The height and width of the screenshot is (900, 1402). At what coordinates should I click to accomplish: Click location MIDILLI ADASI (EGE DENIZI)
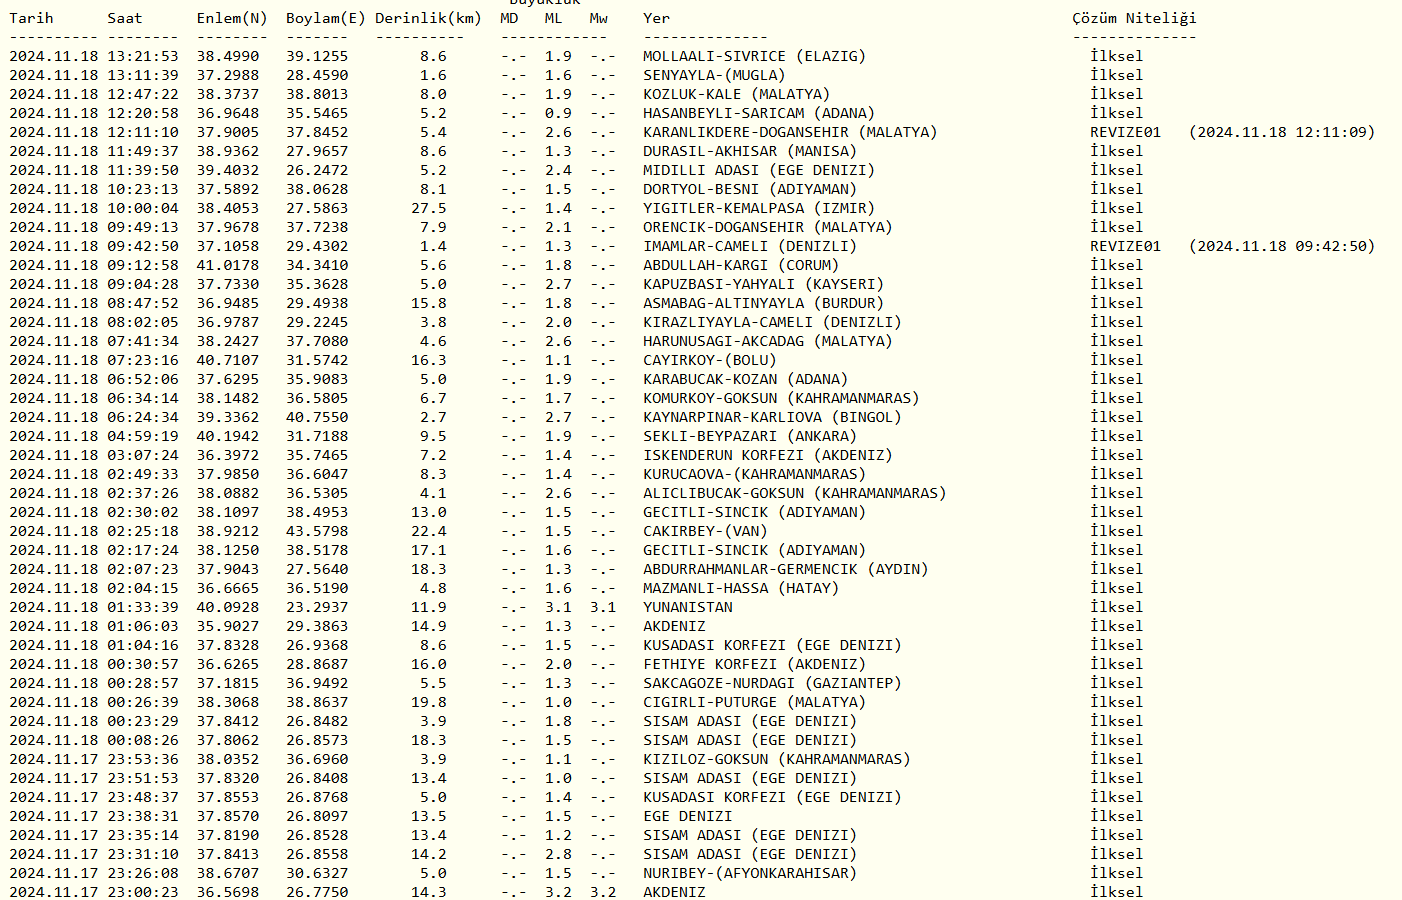[x=759, y=170]
